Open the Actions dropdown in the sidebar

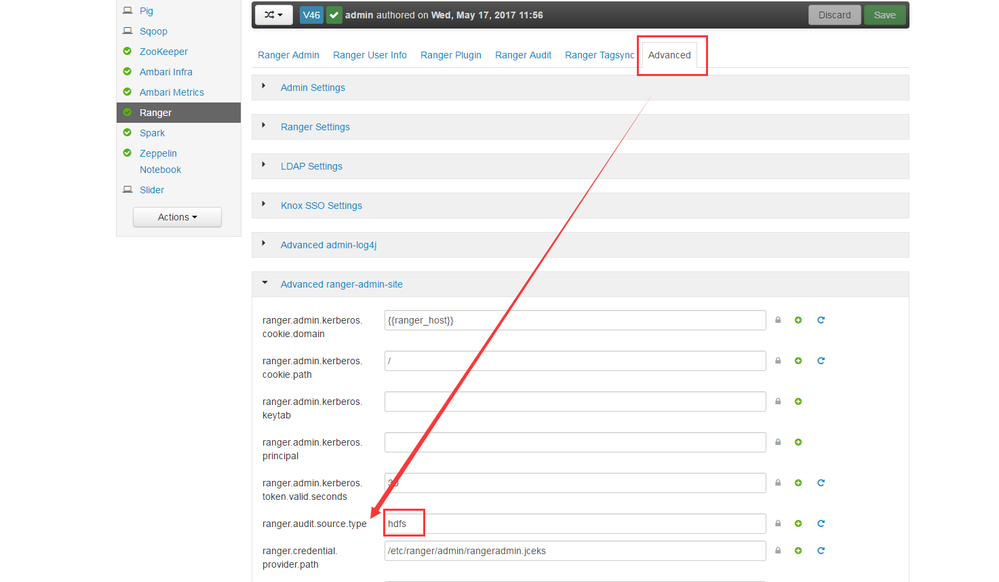[x=177, y=217]
